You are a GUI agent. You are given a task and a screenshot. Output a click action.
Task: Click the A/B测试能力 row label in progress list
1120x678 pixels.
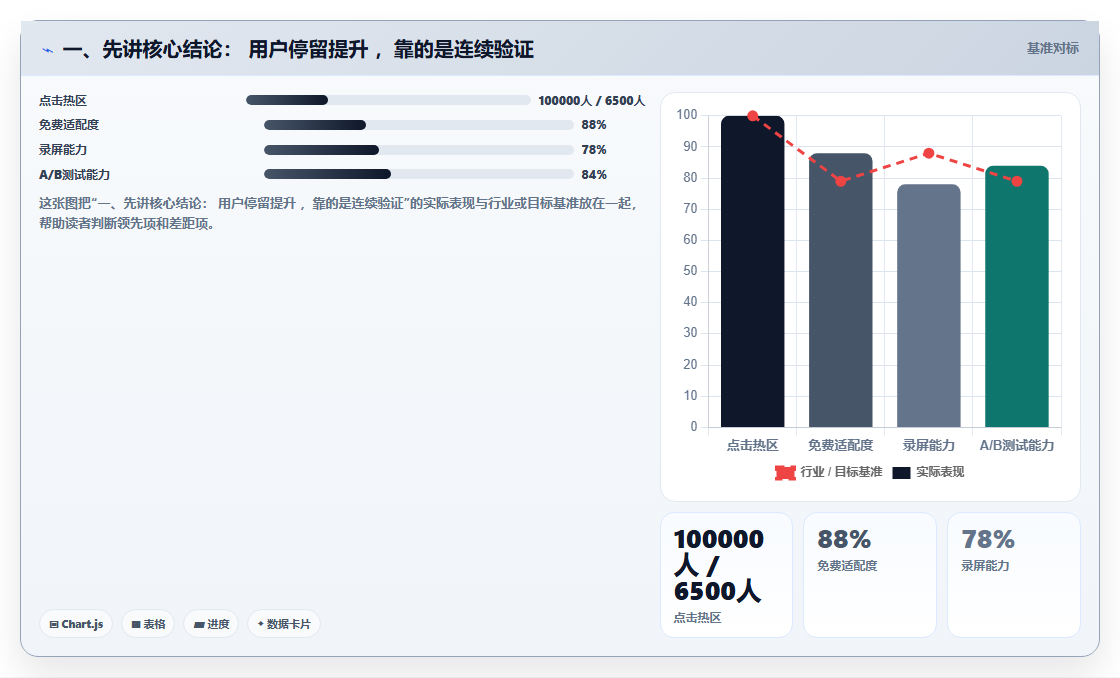tap(74, 175)
